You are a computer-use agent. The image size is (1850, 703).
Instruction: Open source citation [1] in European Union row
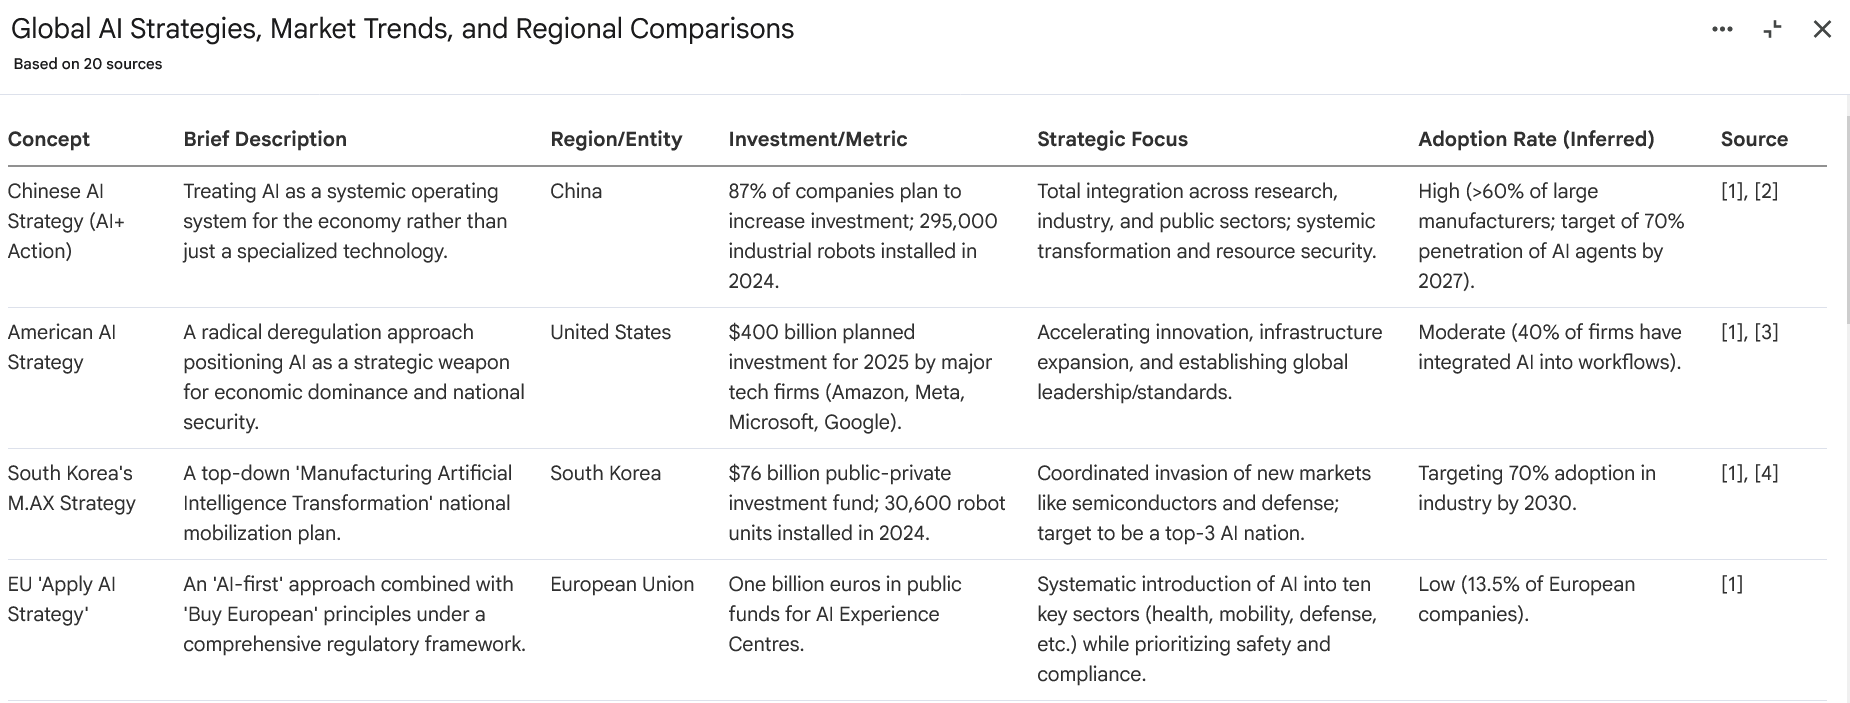[x=1732, y=584]
